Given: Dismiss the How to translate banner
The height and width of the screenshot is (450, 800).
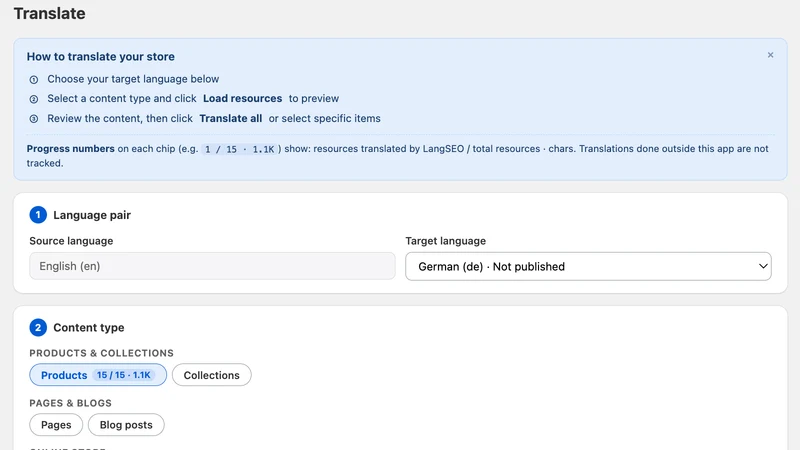Looking at the screenshot, I should click(770, 55).
